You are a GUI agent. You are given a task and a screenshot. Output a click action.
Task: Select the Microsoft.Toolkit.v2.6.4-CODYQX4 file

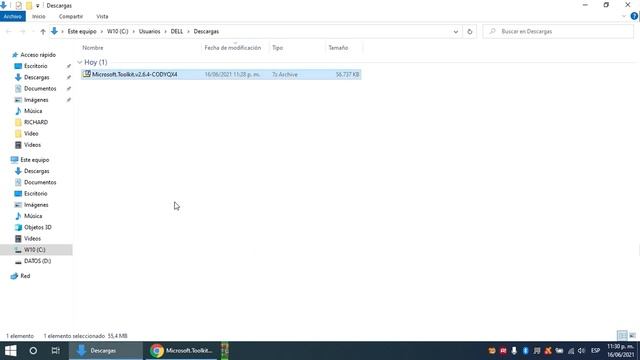click(134, 74)
